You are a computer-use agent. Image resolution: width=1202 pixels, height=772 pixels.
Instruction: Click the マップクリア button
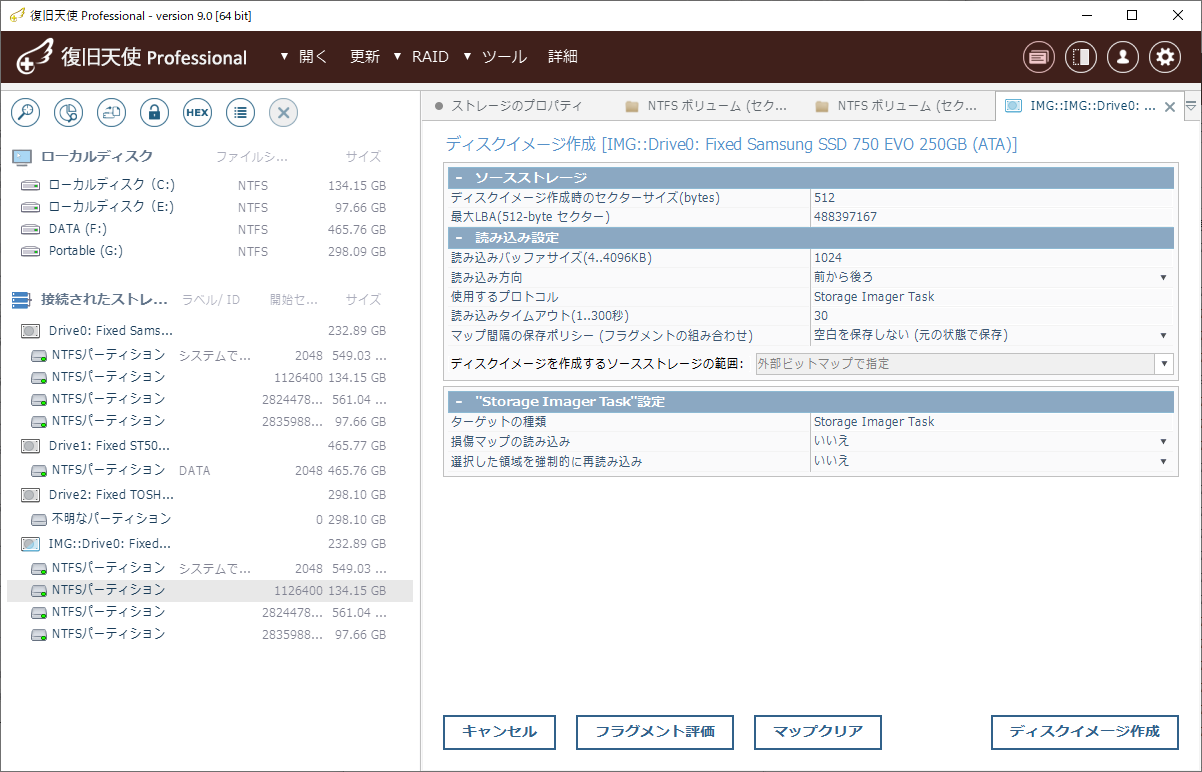point(818,732)
